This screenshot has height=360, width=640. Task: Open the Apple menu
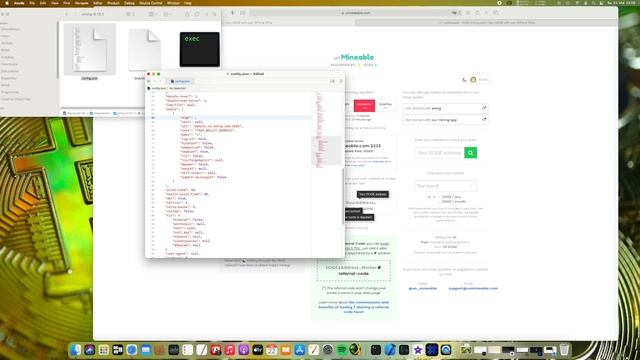tap(7, 3)
